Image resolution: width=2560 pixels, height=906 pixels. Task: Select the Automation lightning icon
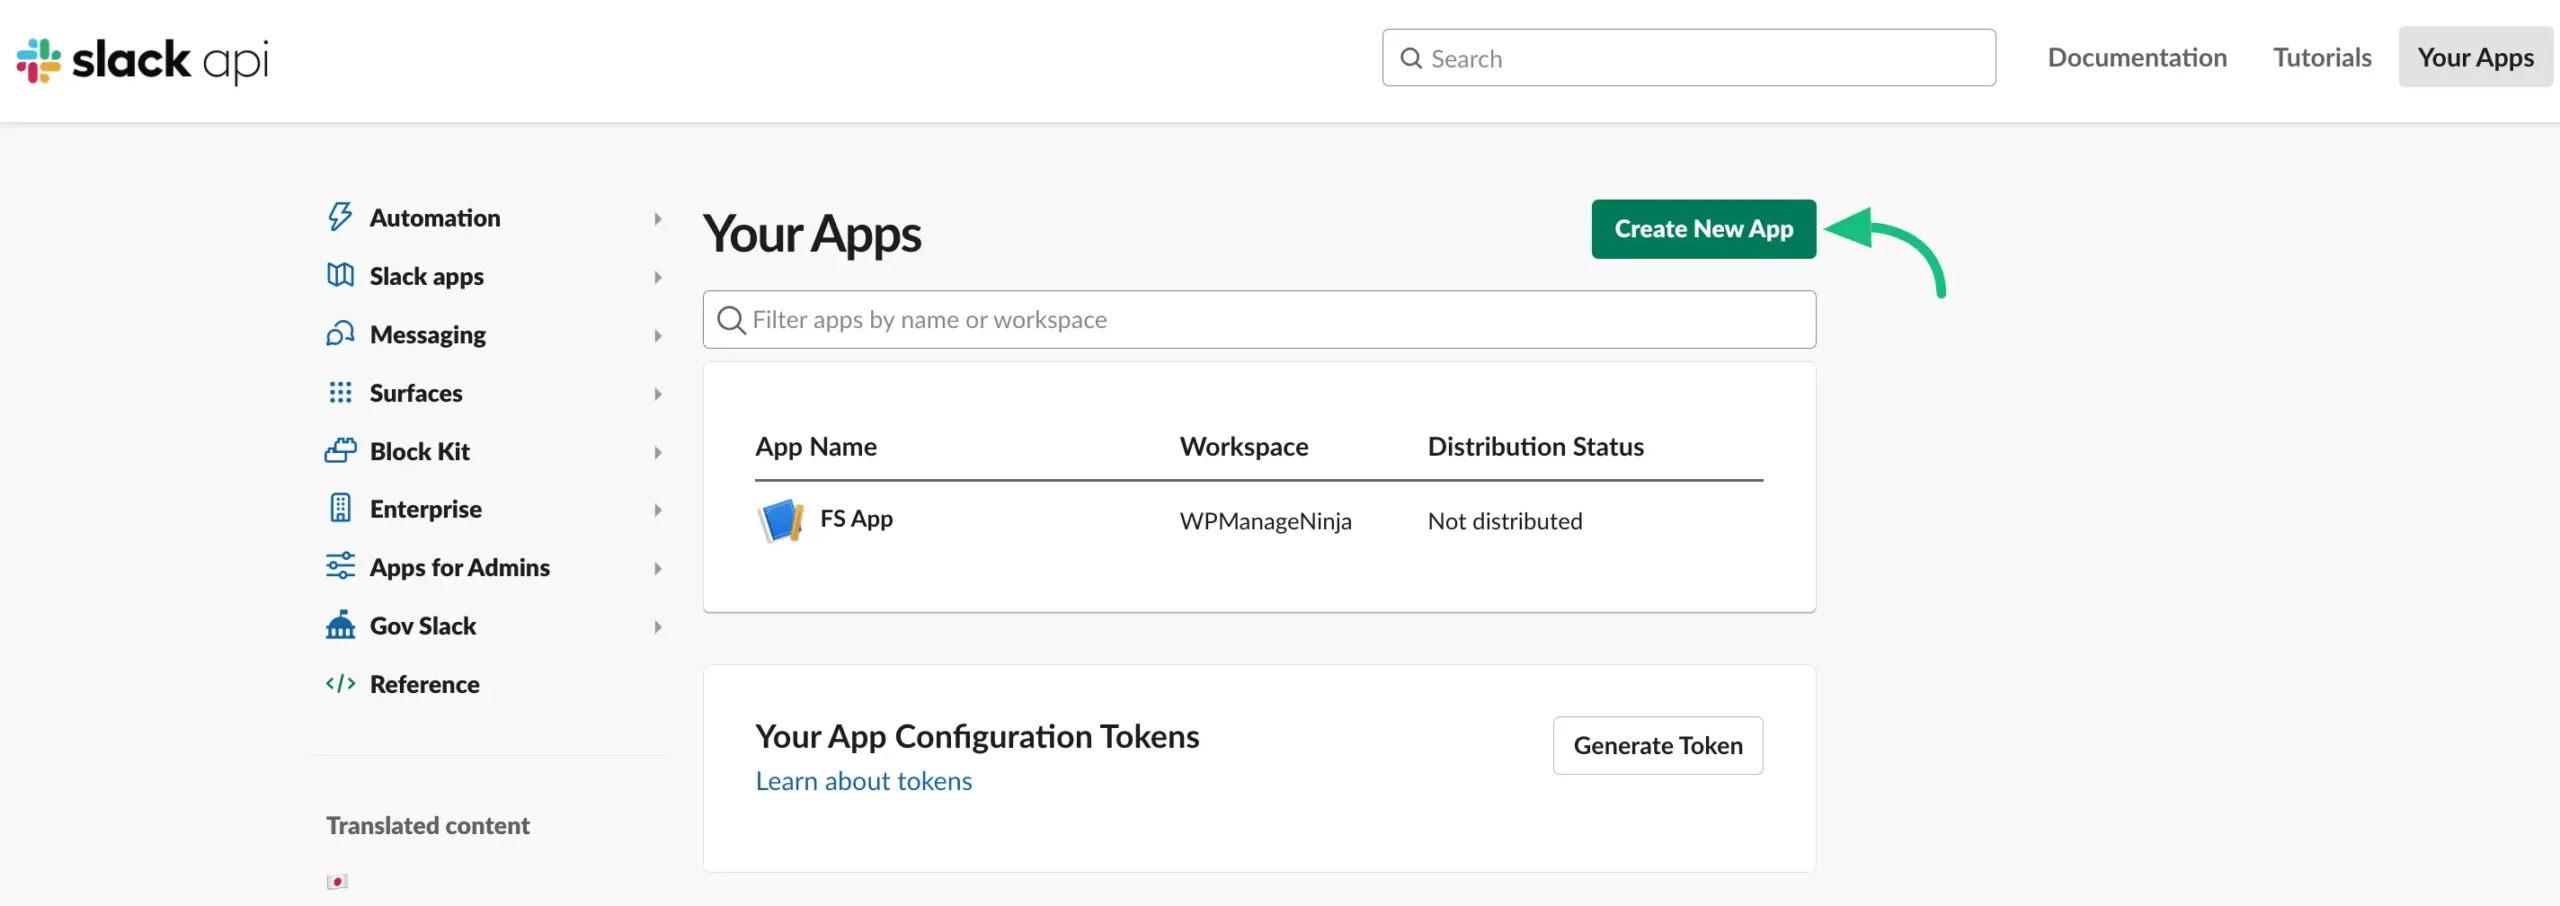pyautogui.click(x=340, y=217)
